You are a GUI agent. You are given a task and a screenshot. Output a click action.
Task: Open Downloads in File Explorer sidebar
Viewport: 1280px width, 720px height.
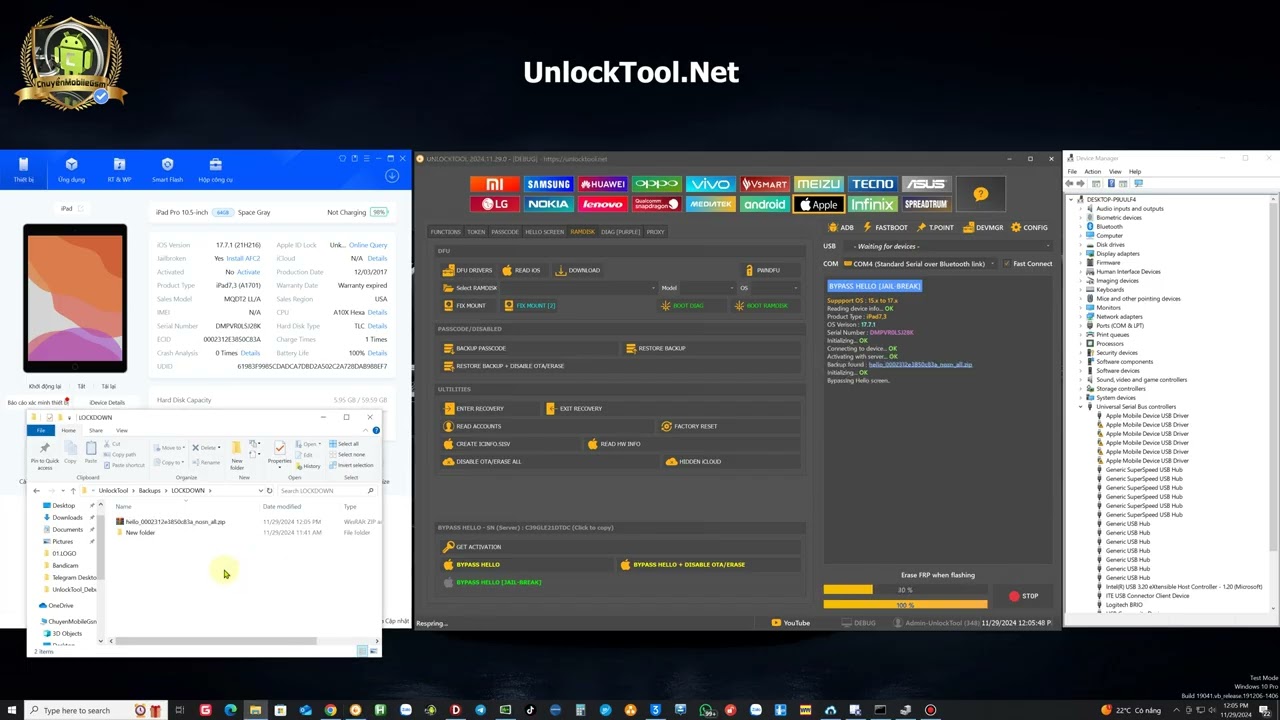click(67, 518)
